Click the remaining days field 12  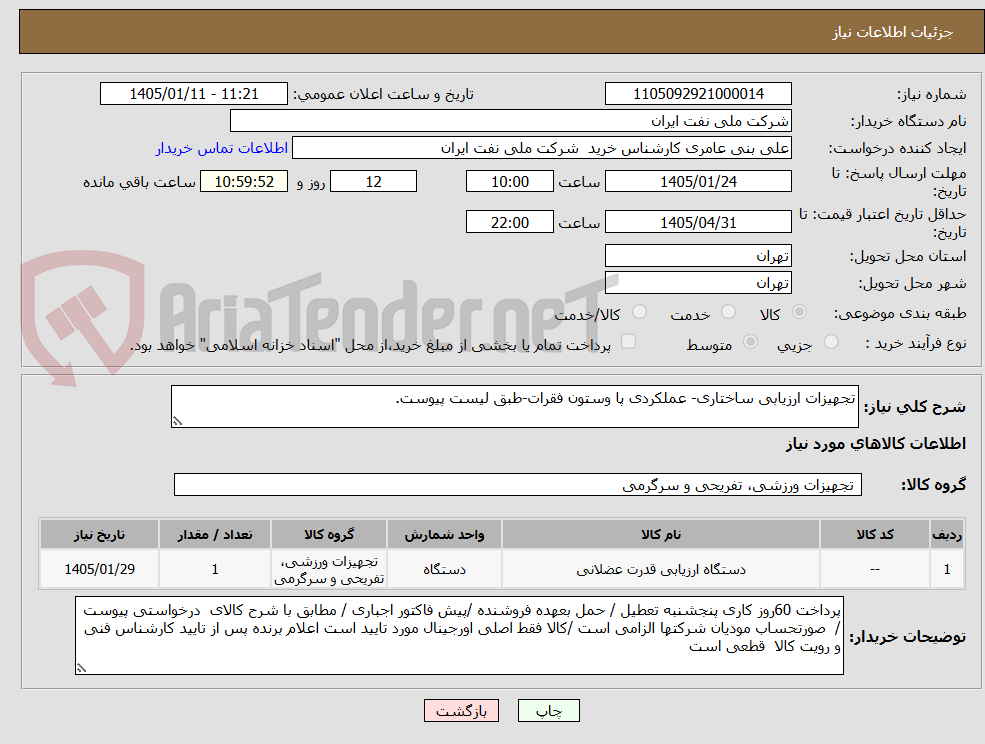pos(373,182)
